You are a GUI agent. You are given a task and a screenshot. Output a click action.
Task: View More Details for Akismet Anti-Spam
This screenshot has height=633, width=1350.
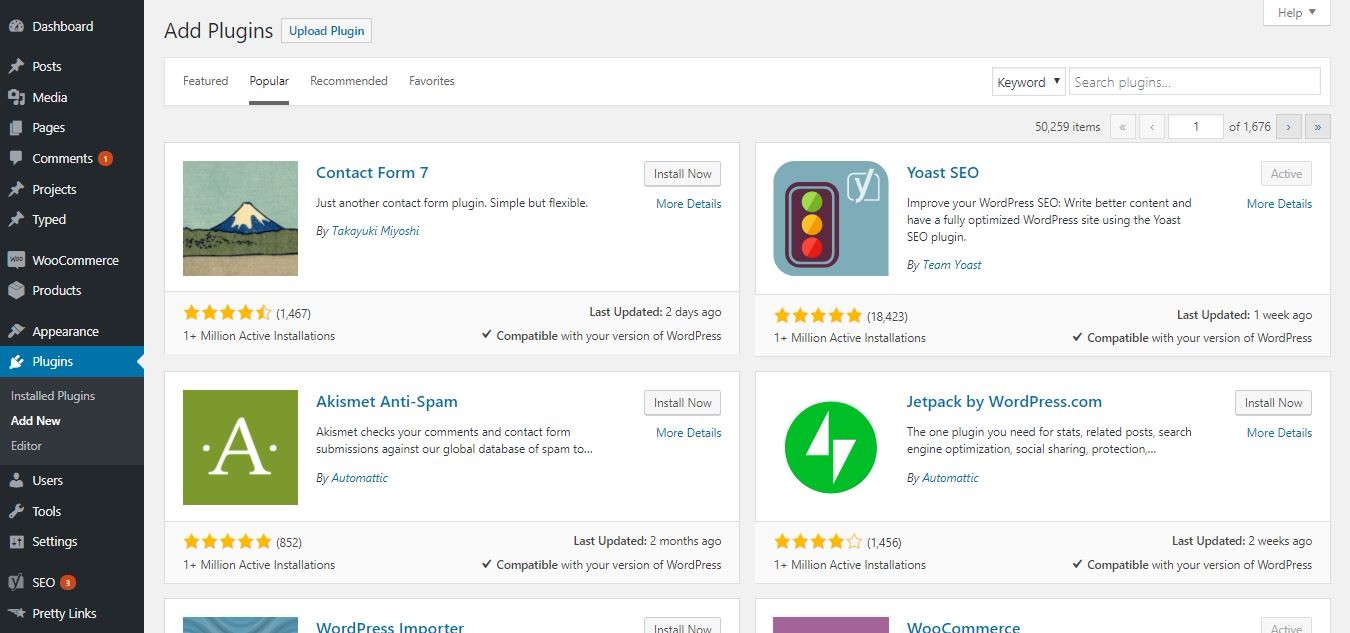click(688, 433)
